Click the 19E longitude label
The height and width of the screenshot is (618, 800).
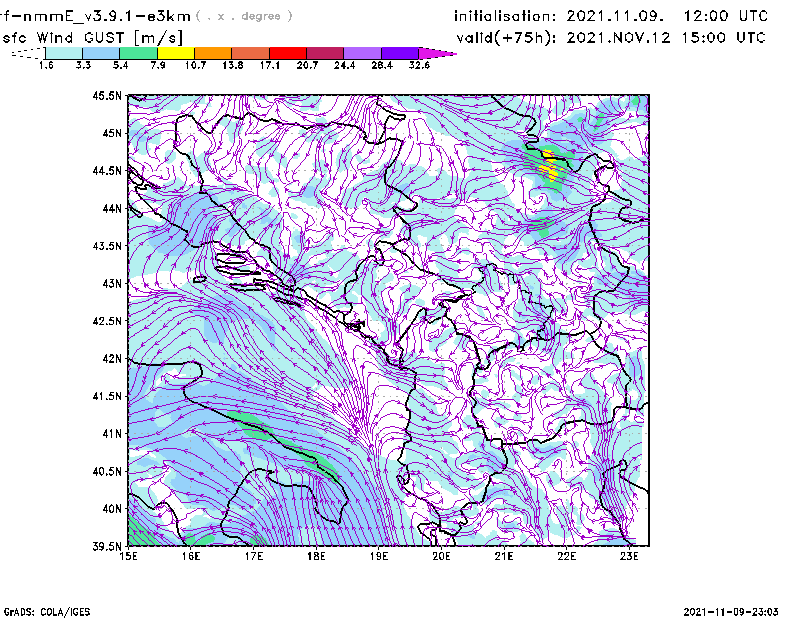pyautogui.click(x=379, y=556)
